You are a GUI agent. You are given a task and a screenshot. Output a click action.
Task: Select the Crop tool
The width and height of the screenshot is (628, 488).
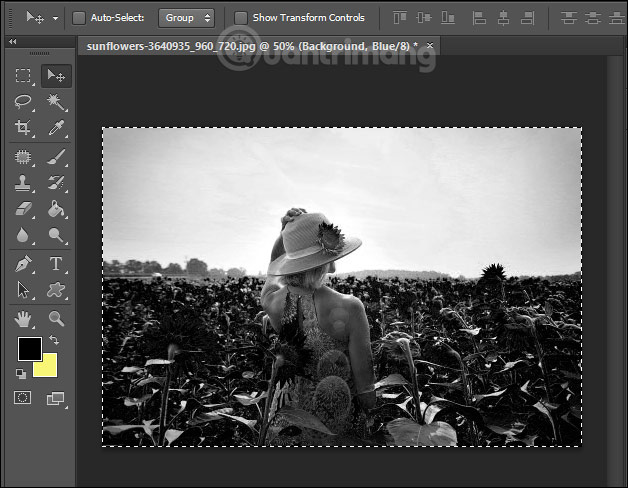(x=23, y=128)
